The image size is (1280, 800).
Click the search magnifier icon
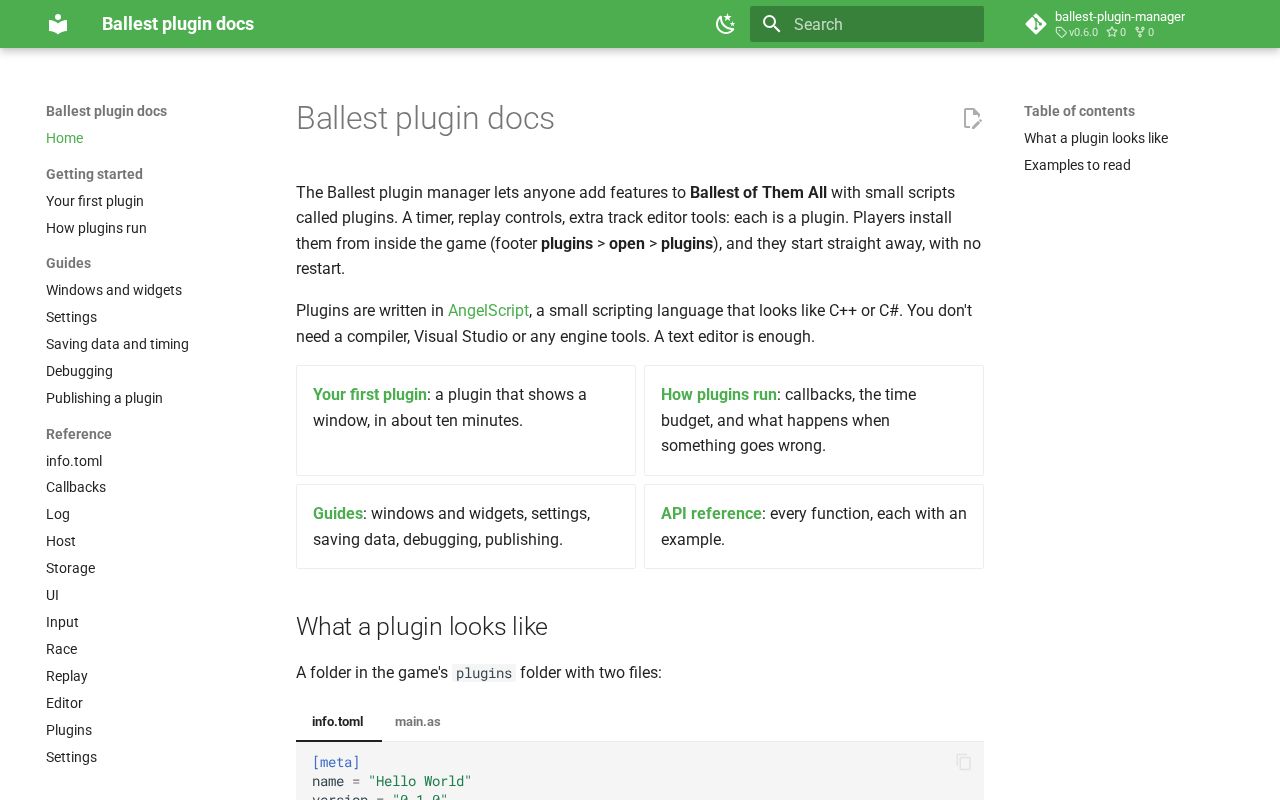point(771,24)
